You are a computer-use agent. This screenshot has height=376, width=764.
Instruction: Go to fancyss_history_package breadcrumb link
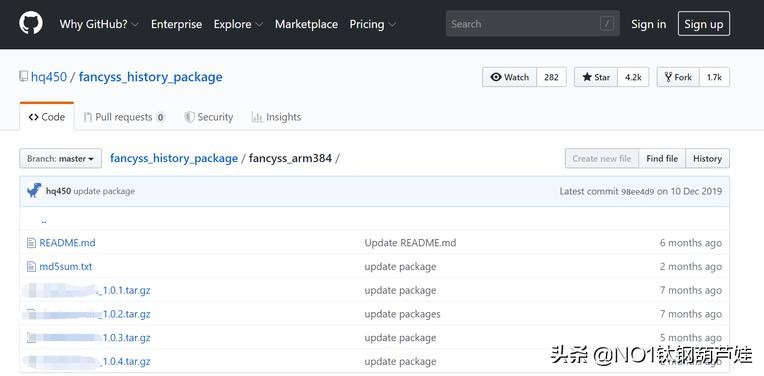(x=174, y=158)
